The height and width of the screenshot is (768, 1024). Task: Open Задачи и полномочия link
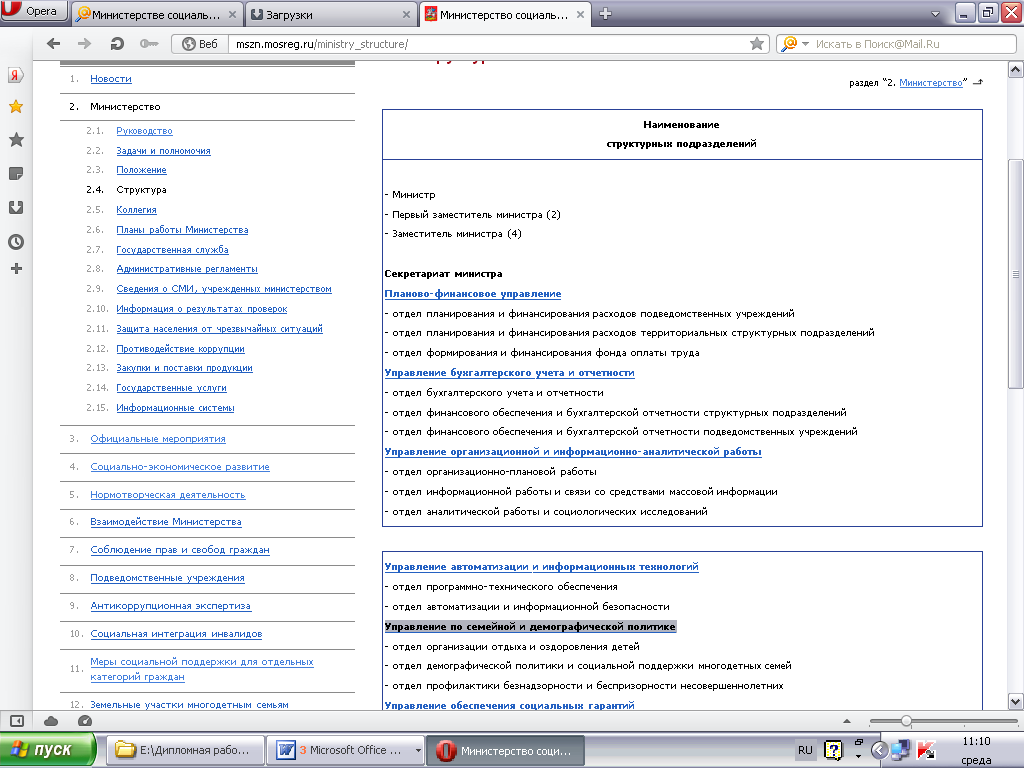(163, 150)
